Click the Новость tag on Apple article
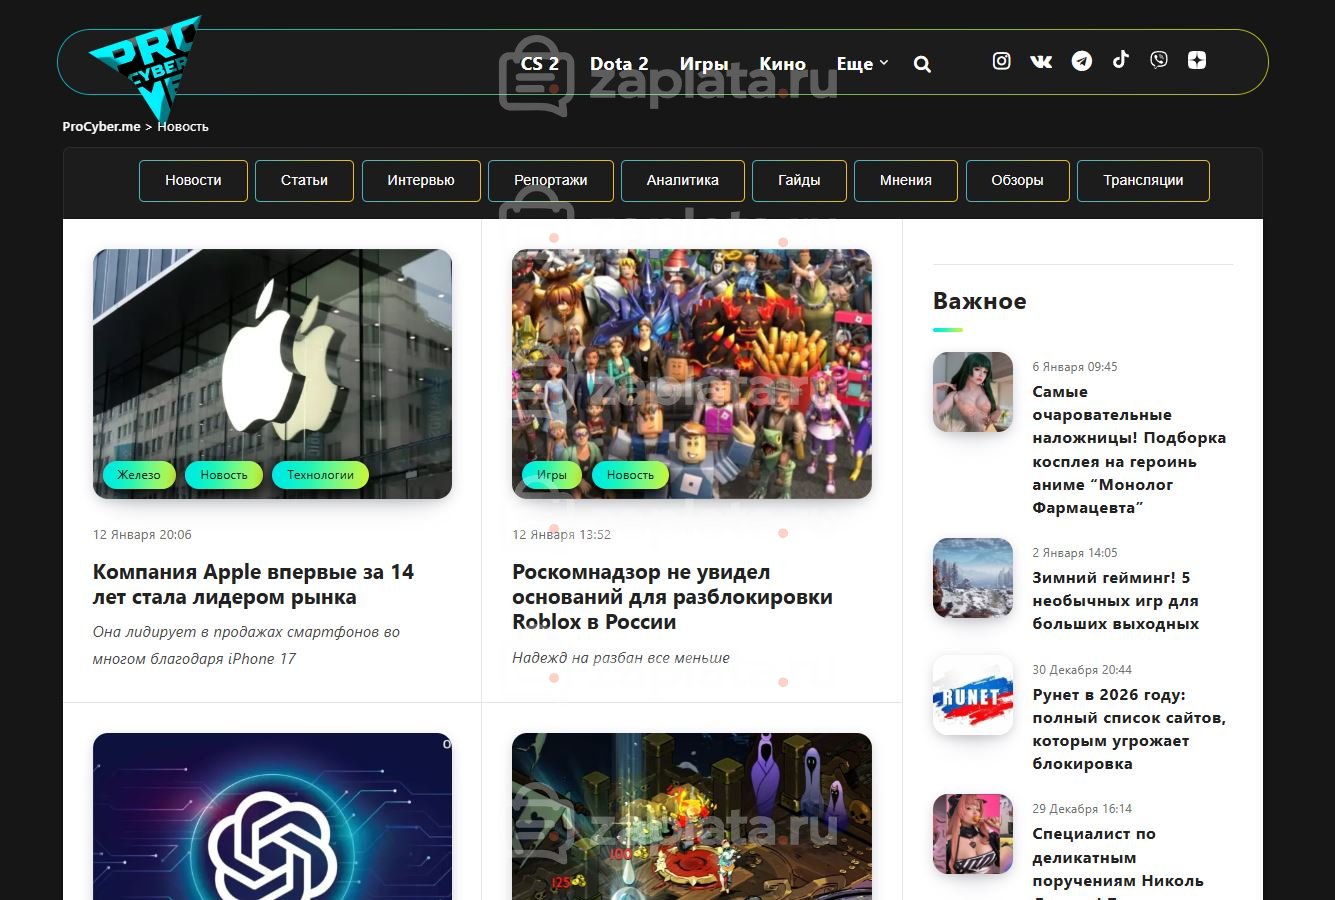This screenshot has width=1335, height=900. click(224, 475)
